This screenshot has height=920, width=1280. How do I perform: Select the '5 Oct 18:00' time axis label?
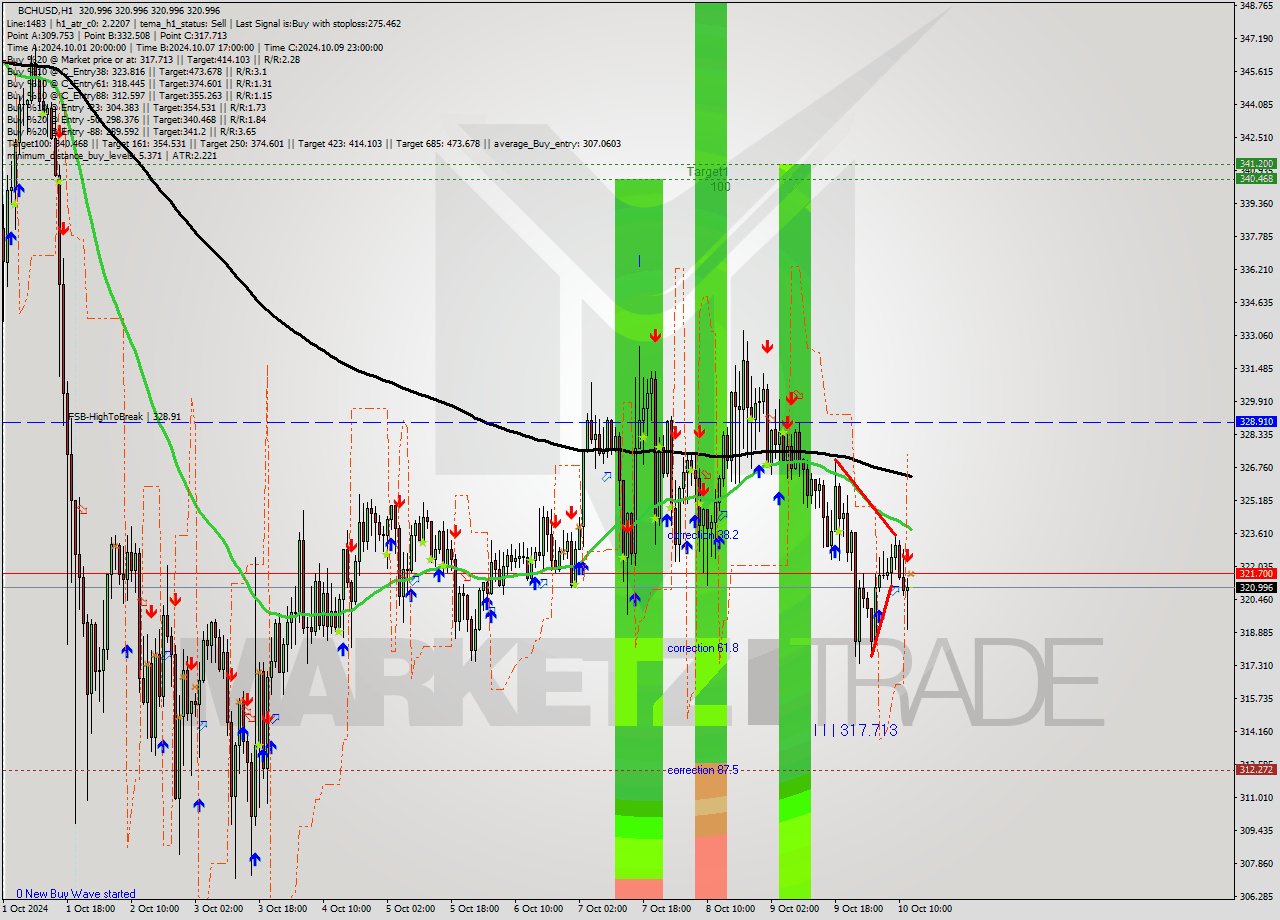click(x=474, y=909)
